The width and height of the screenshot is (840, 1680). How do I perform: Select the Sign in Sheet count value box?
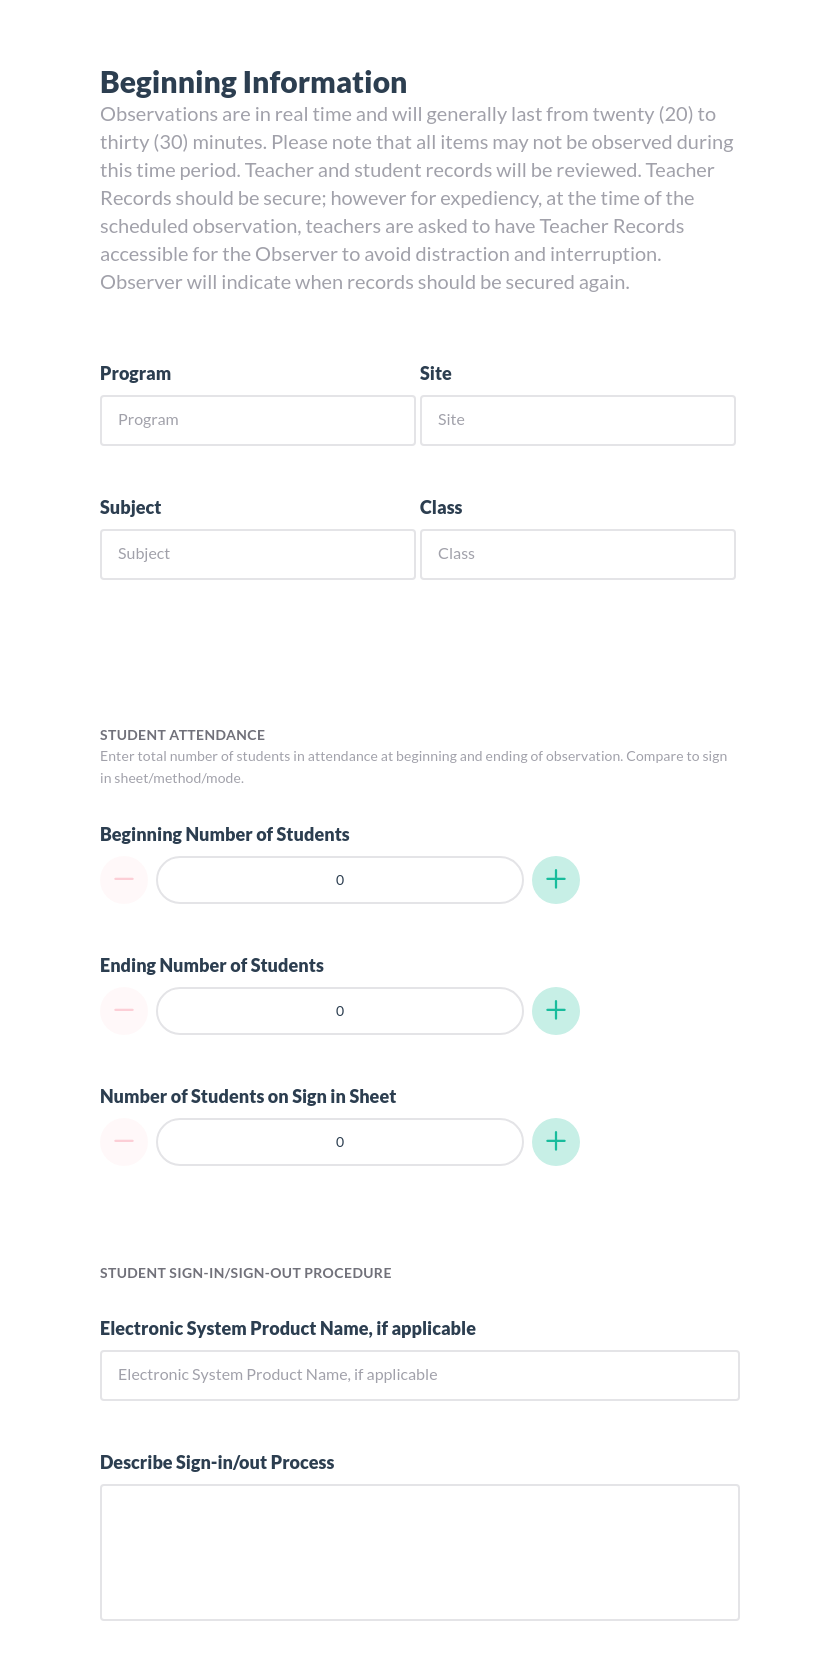click(x=340, y=1141)
